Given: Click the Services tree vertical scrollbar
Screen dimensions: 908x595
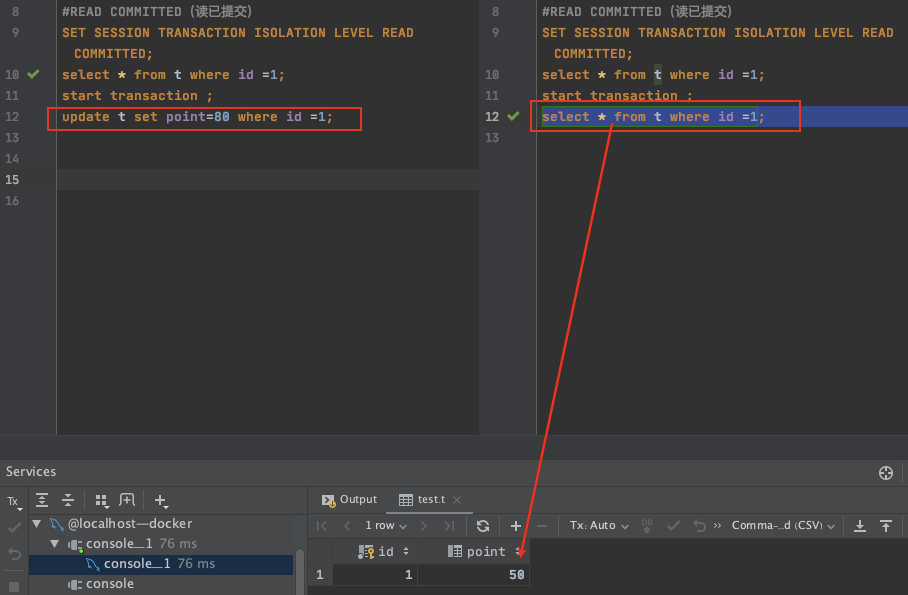Looking at the screenshot, I should coord(300,571).
